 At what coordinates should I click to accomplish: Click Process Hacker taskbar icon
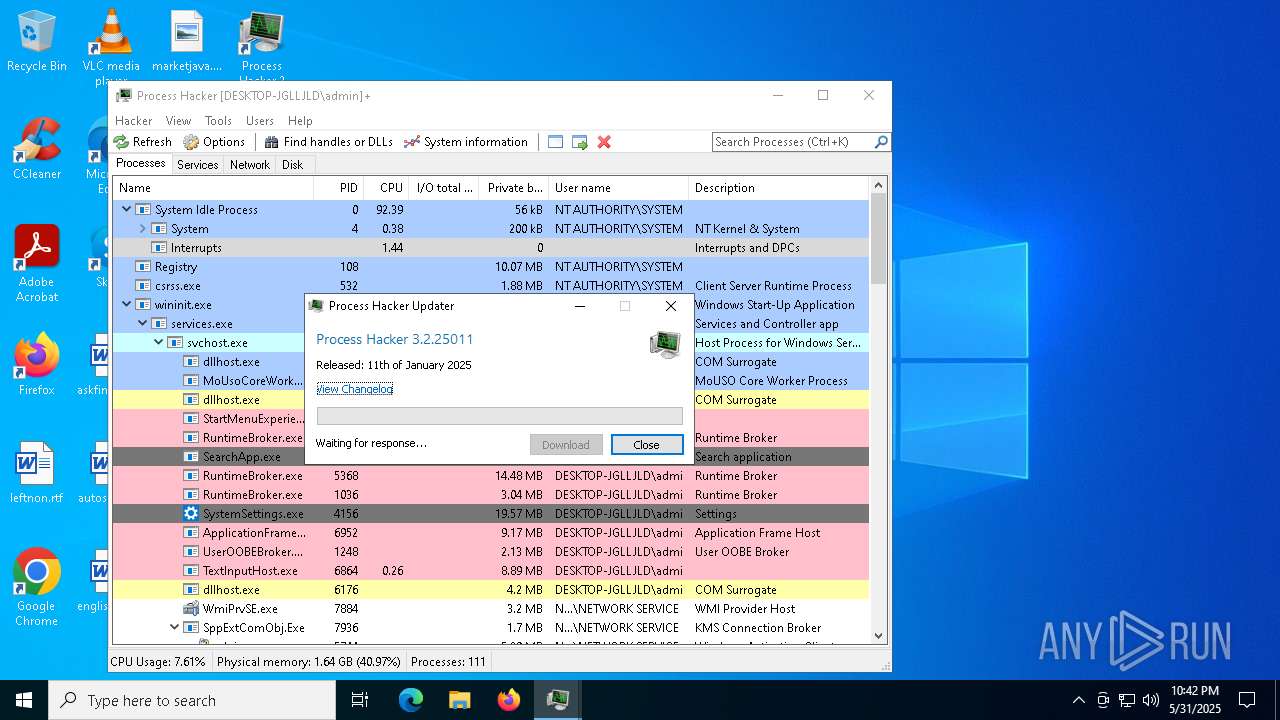[x=558, y=700]
